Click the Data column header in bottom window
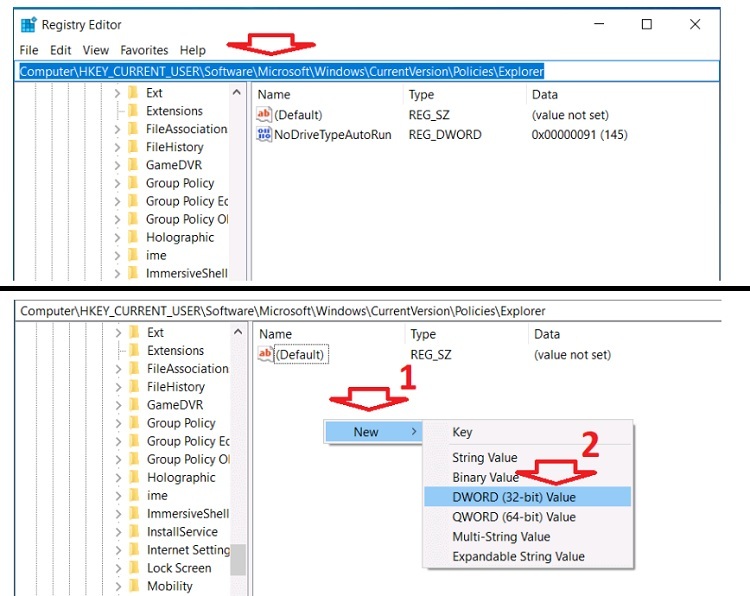This screenshot has width=750, height=596. (x=547, y=334)
